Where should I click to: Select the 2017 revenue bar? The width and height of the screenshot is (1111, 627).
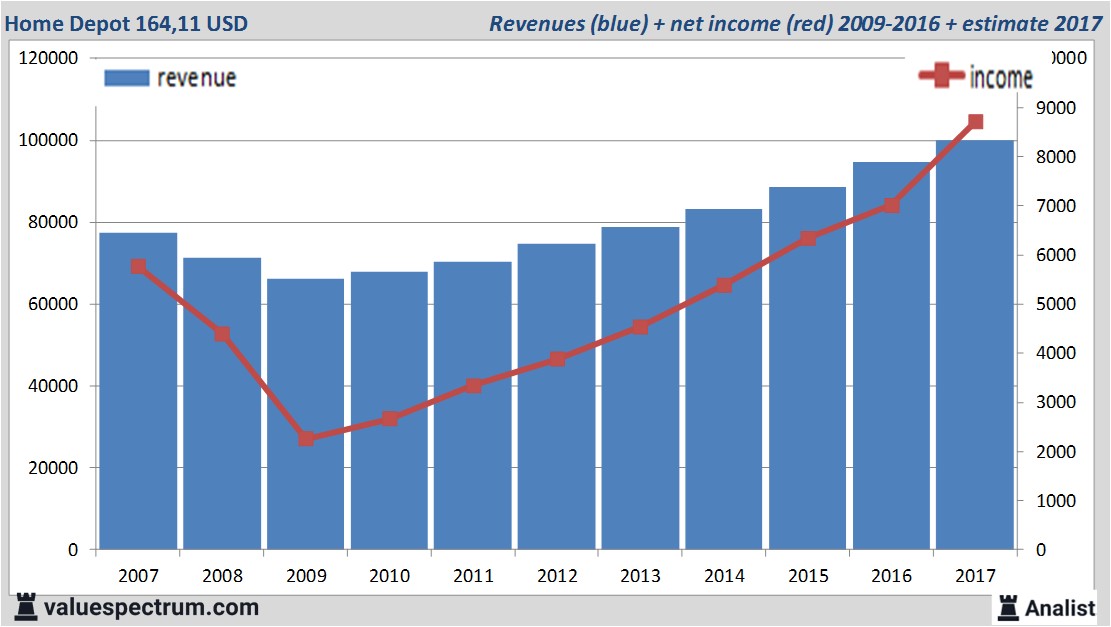975,344
